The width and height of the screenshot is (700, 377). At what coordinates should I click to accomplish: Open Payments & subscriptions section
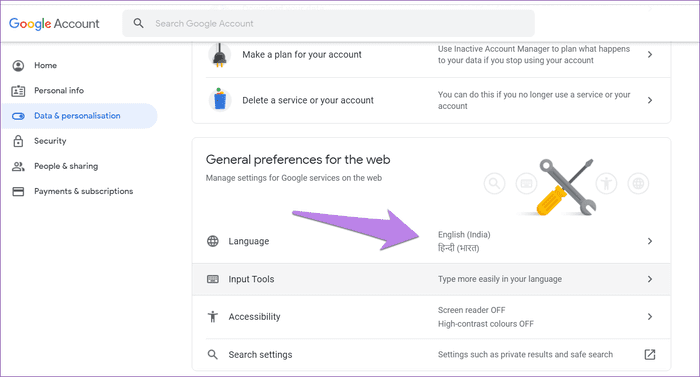(83, 191)
